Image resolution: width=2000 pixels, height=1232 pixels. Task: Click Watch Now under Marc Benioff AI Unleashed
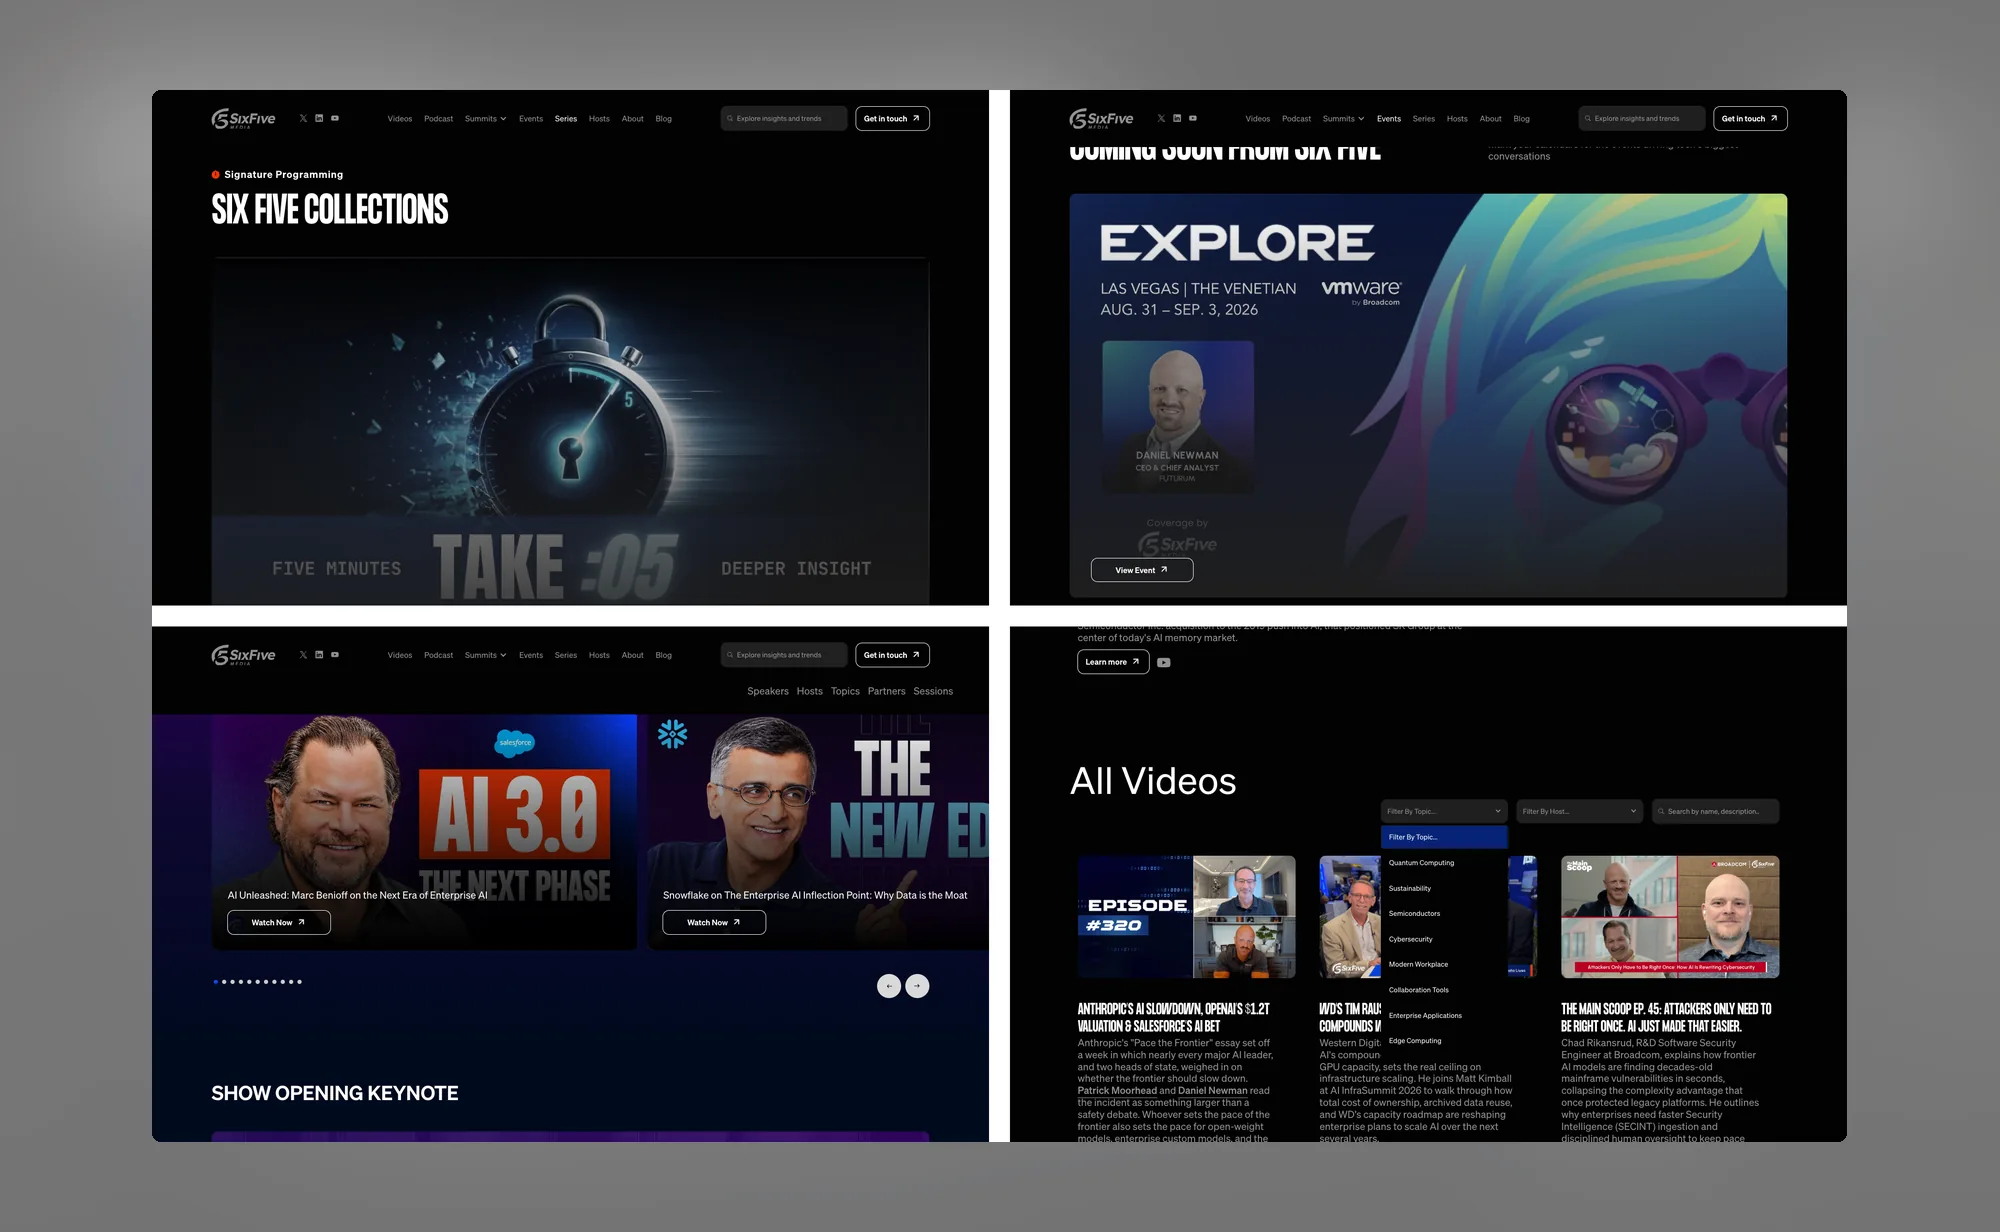(x=278, y=922)
